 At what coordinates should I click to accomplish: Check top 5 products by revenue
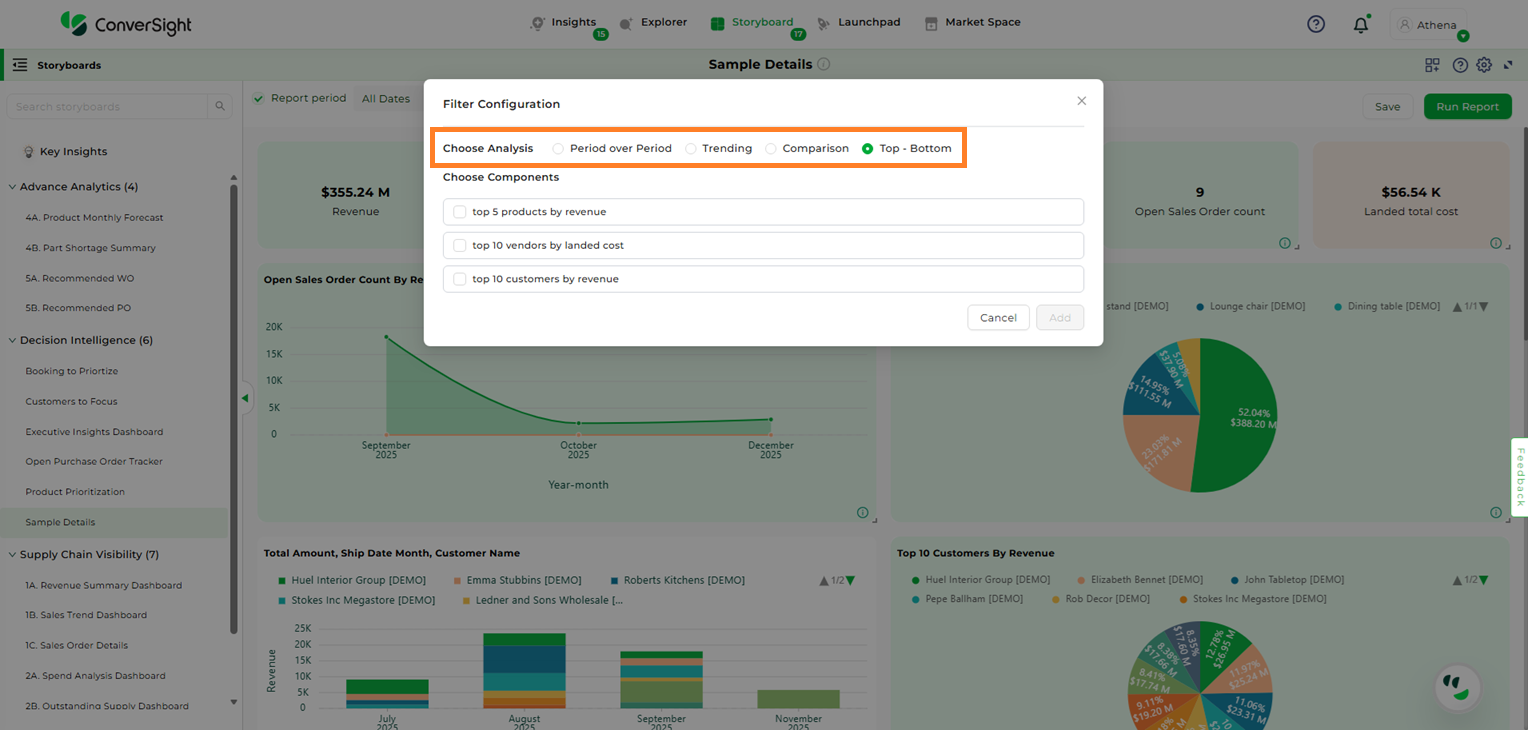460,212
